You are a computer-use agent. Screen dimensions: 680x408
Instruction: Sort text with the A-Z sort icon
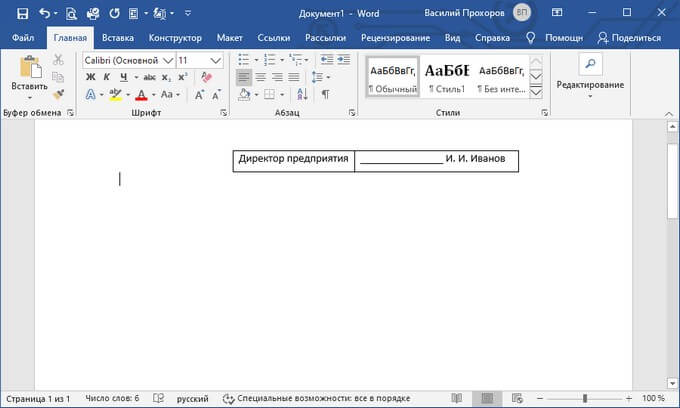[302, 94]
